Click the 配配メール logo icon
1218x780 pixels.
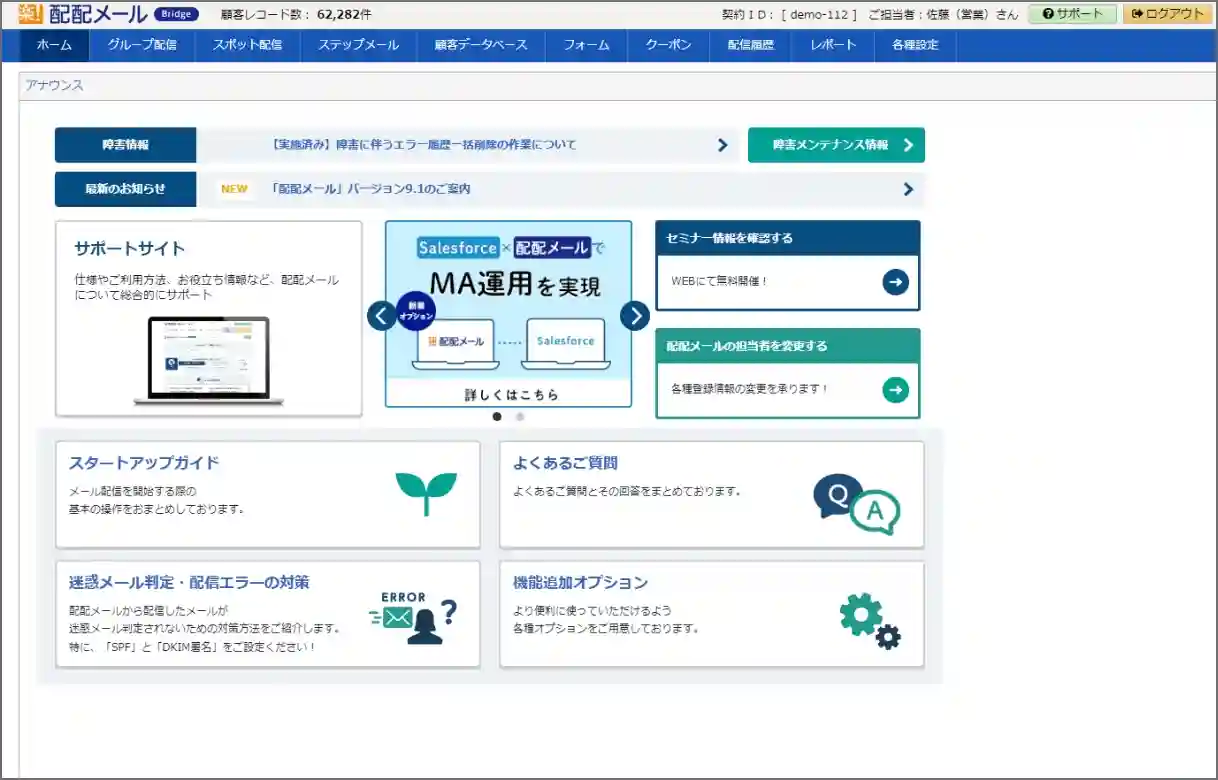(26, 13)
